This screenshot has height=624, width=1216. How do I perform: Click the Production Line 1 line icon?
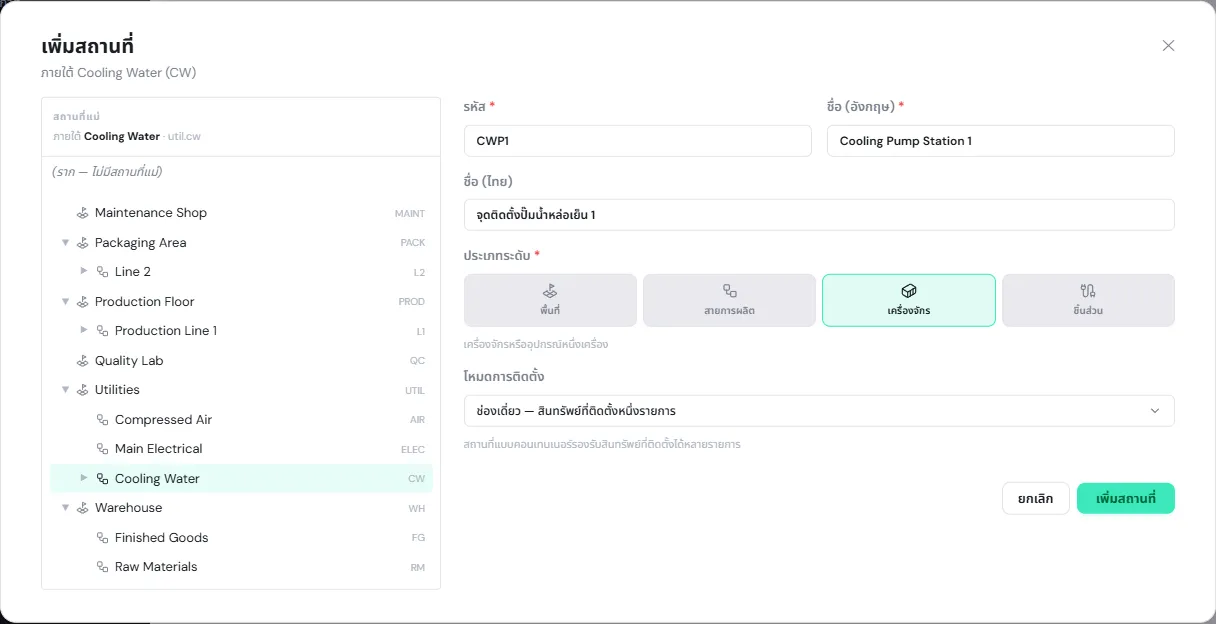(x=102, y=331)
